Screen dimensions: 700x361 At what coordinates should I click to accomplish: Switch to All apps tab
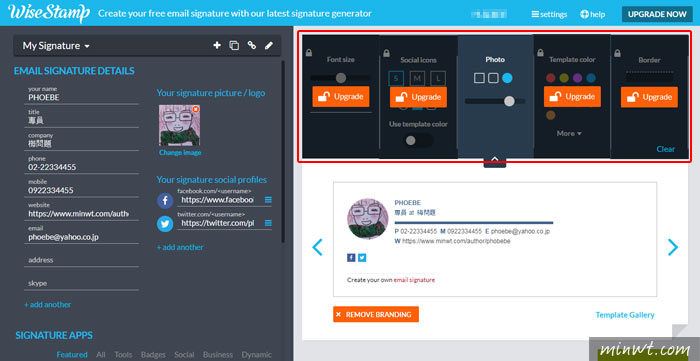tap(101, 355)
